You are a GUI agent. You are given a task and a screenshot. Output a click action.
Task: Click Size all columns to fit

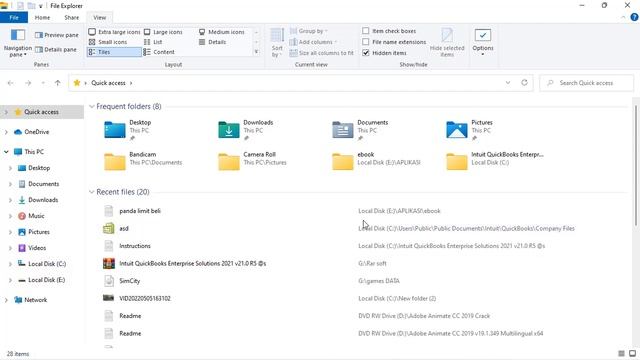tap(321, 53)
